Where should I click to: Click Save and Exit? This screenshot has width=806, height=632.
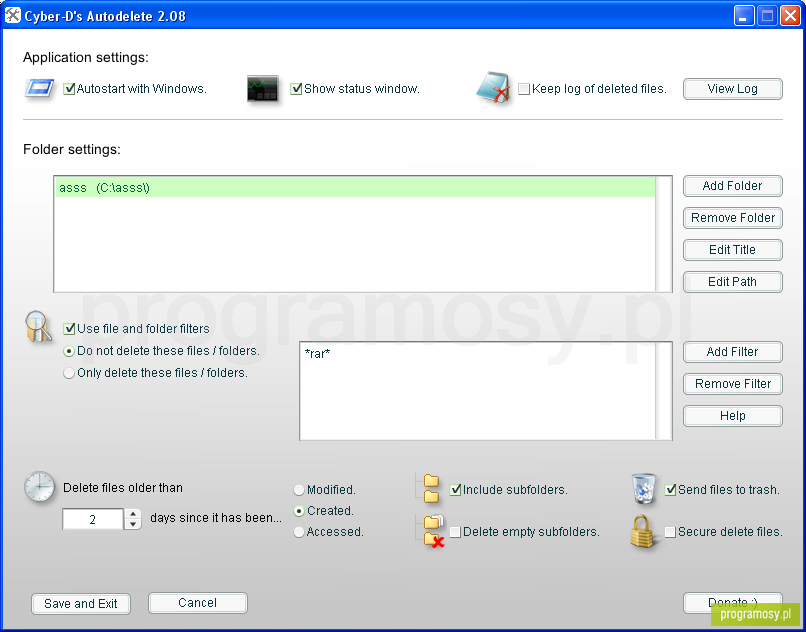click(81, 604)
